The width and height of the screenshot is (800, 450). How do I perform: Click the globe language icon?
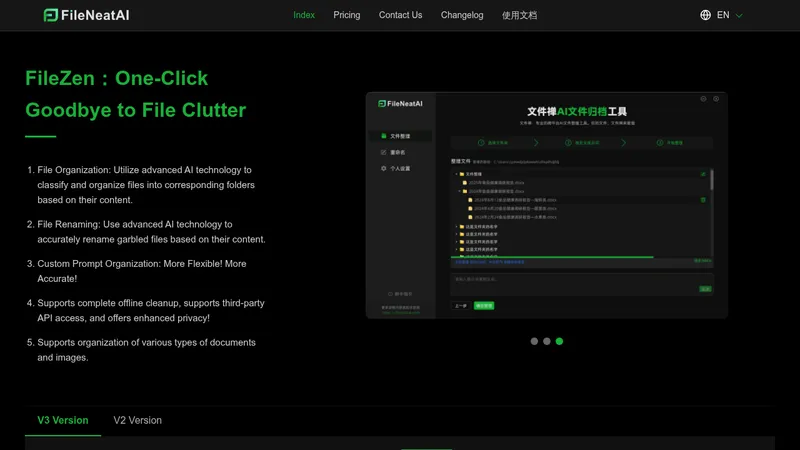tap(705, 15)
